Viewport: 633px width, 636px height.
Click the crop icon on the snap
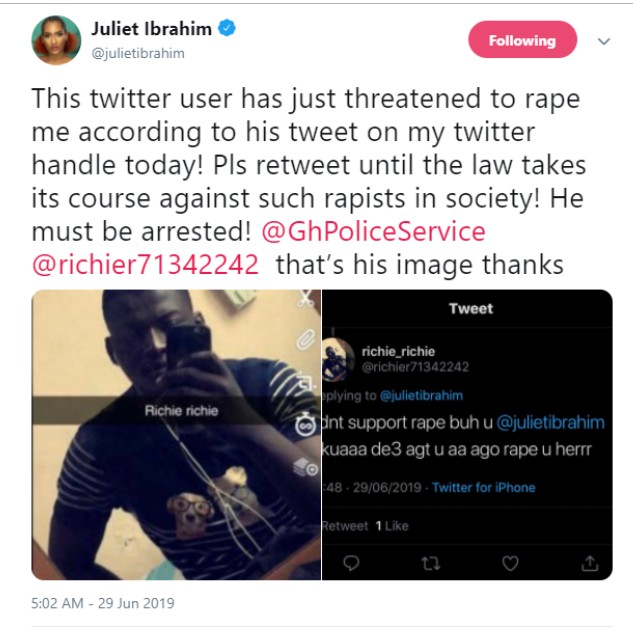point(307,382)
